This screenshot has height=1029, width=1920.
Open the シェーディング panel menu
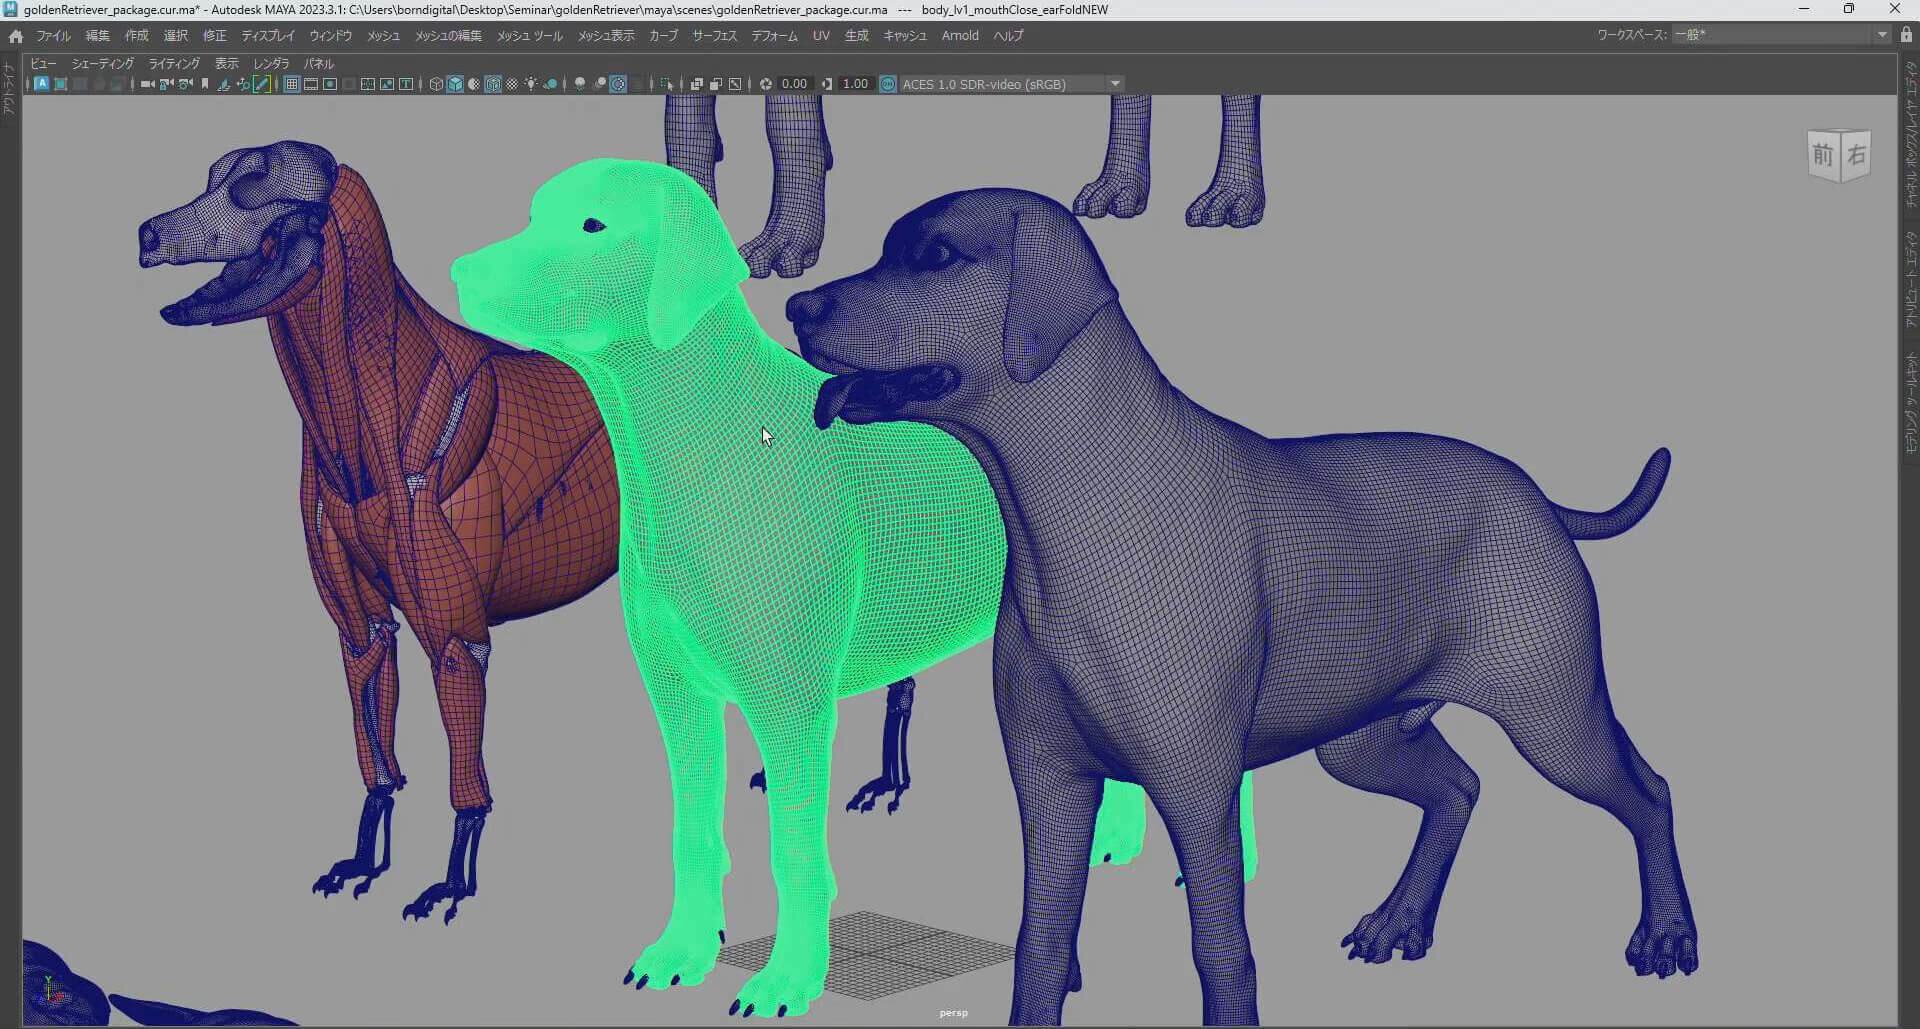click(x=102, y=63)
